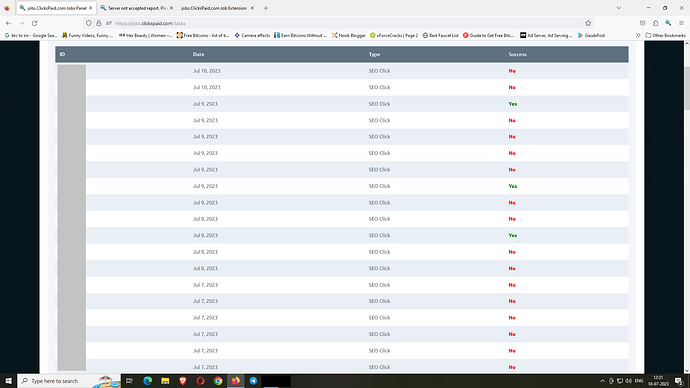Click the page vertical scrollbar thumb

pyautogui.click(x=687, y=88)
